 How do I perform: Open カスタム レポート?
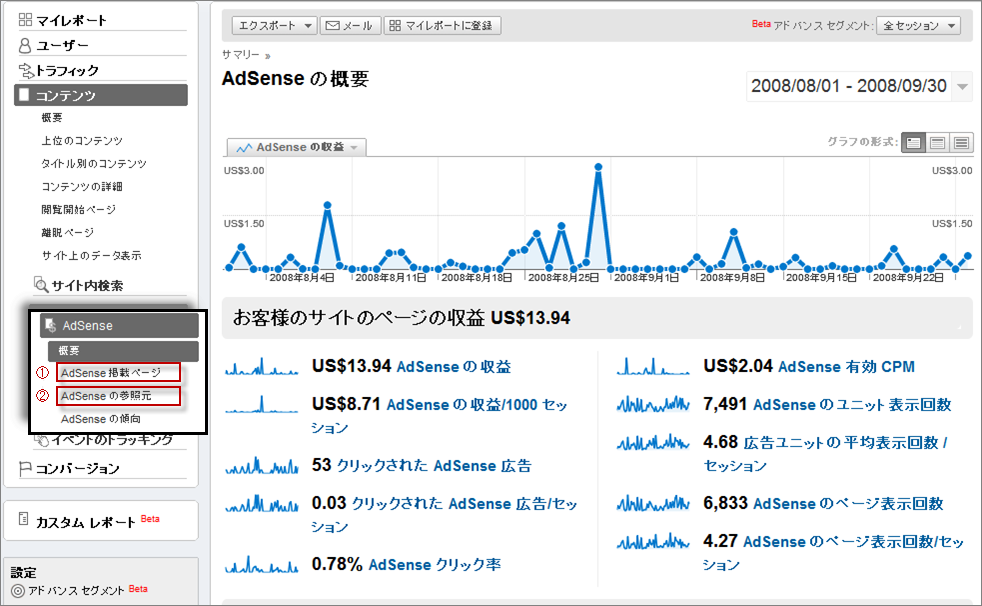coord(85,522)
